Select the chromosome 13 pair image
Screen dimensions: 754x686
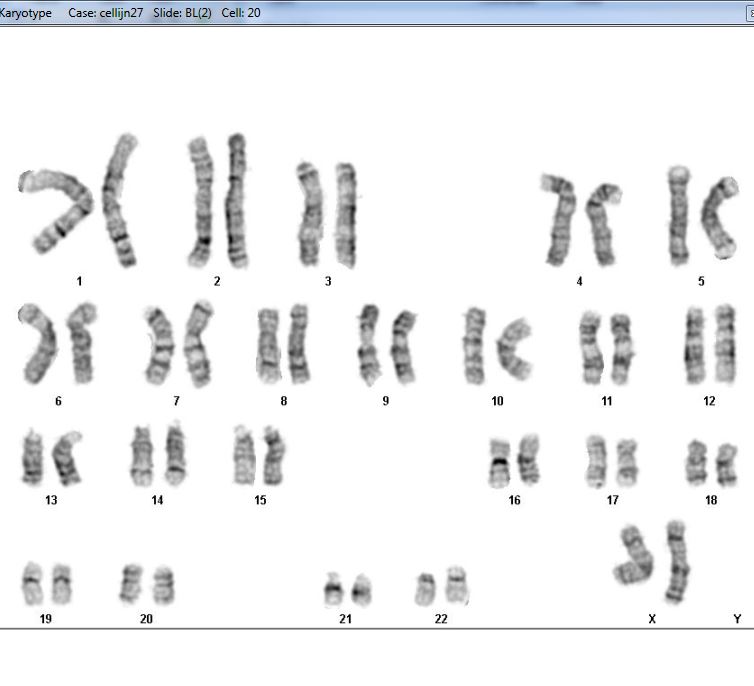click(51, 457)
